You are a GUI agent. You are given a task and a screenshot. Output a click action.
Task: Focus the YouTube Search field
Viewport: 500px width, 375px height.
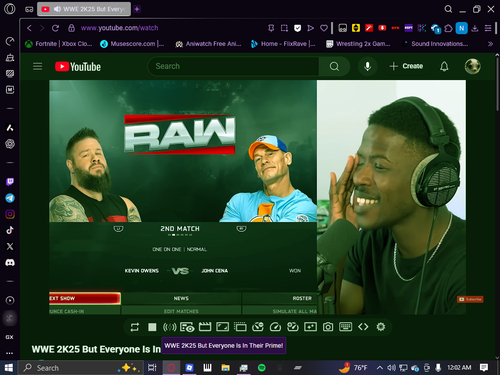(x=233, y=66)
